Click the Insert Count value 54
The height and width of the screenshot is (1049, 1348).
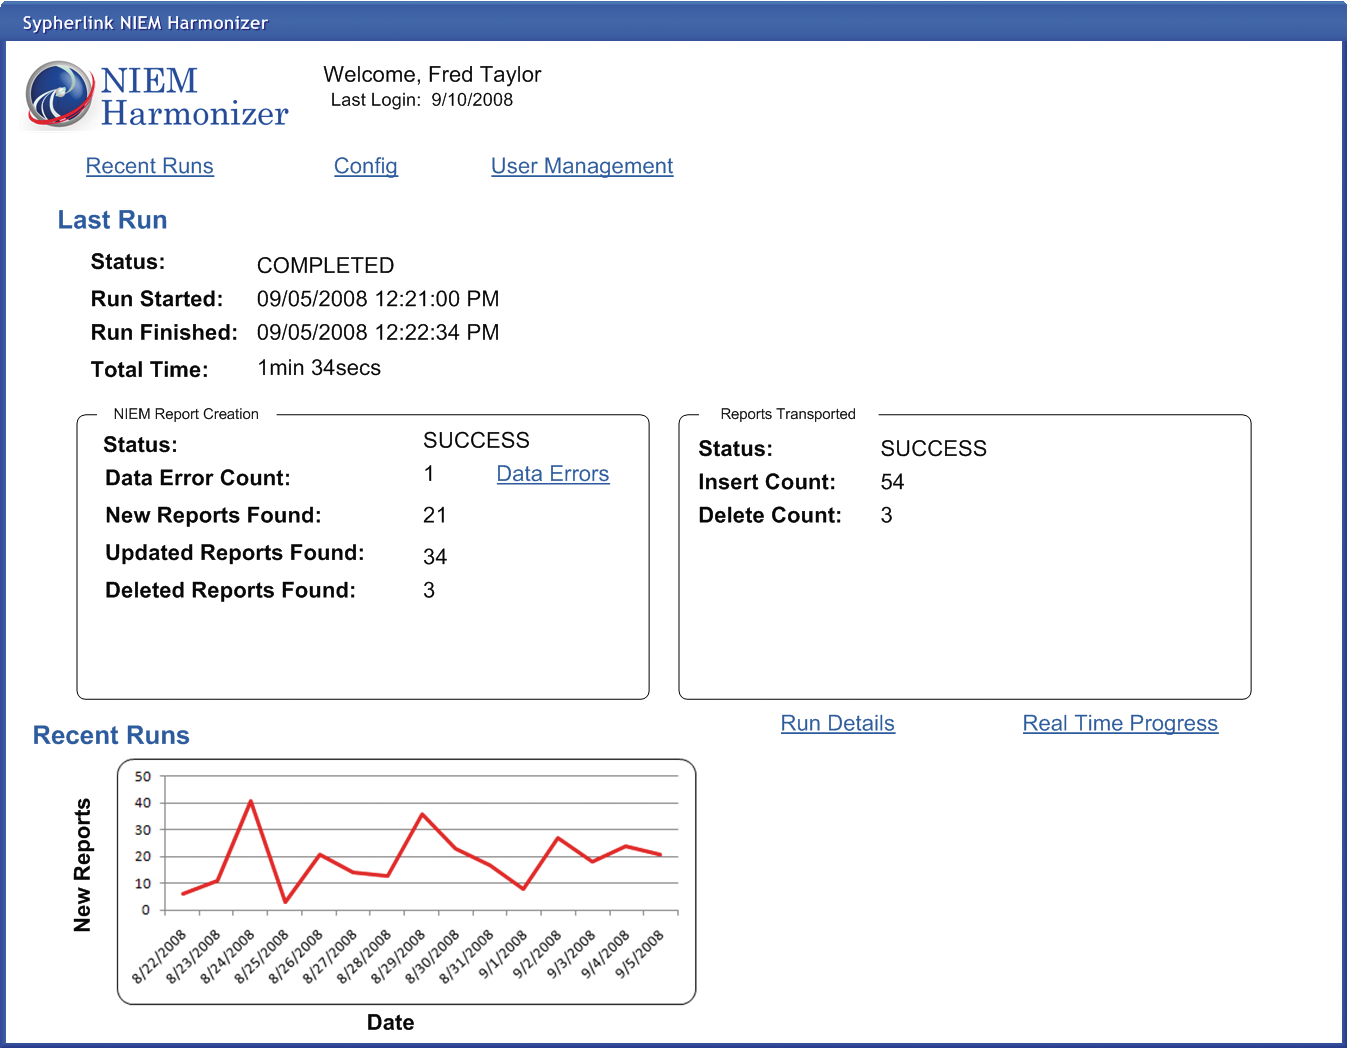tap(892, 482)
